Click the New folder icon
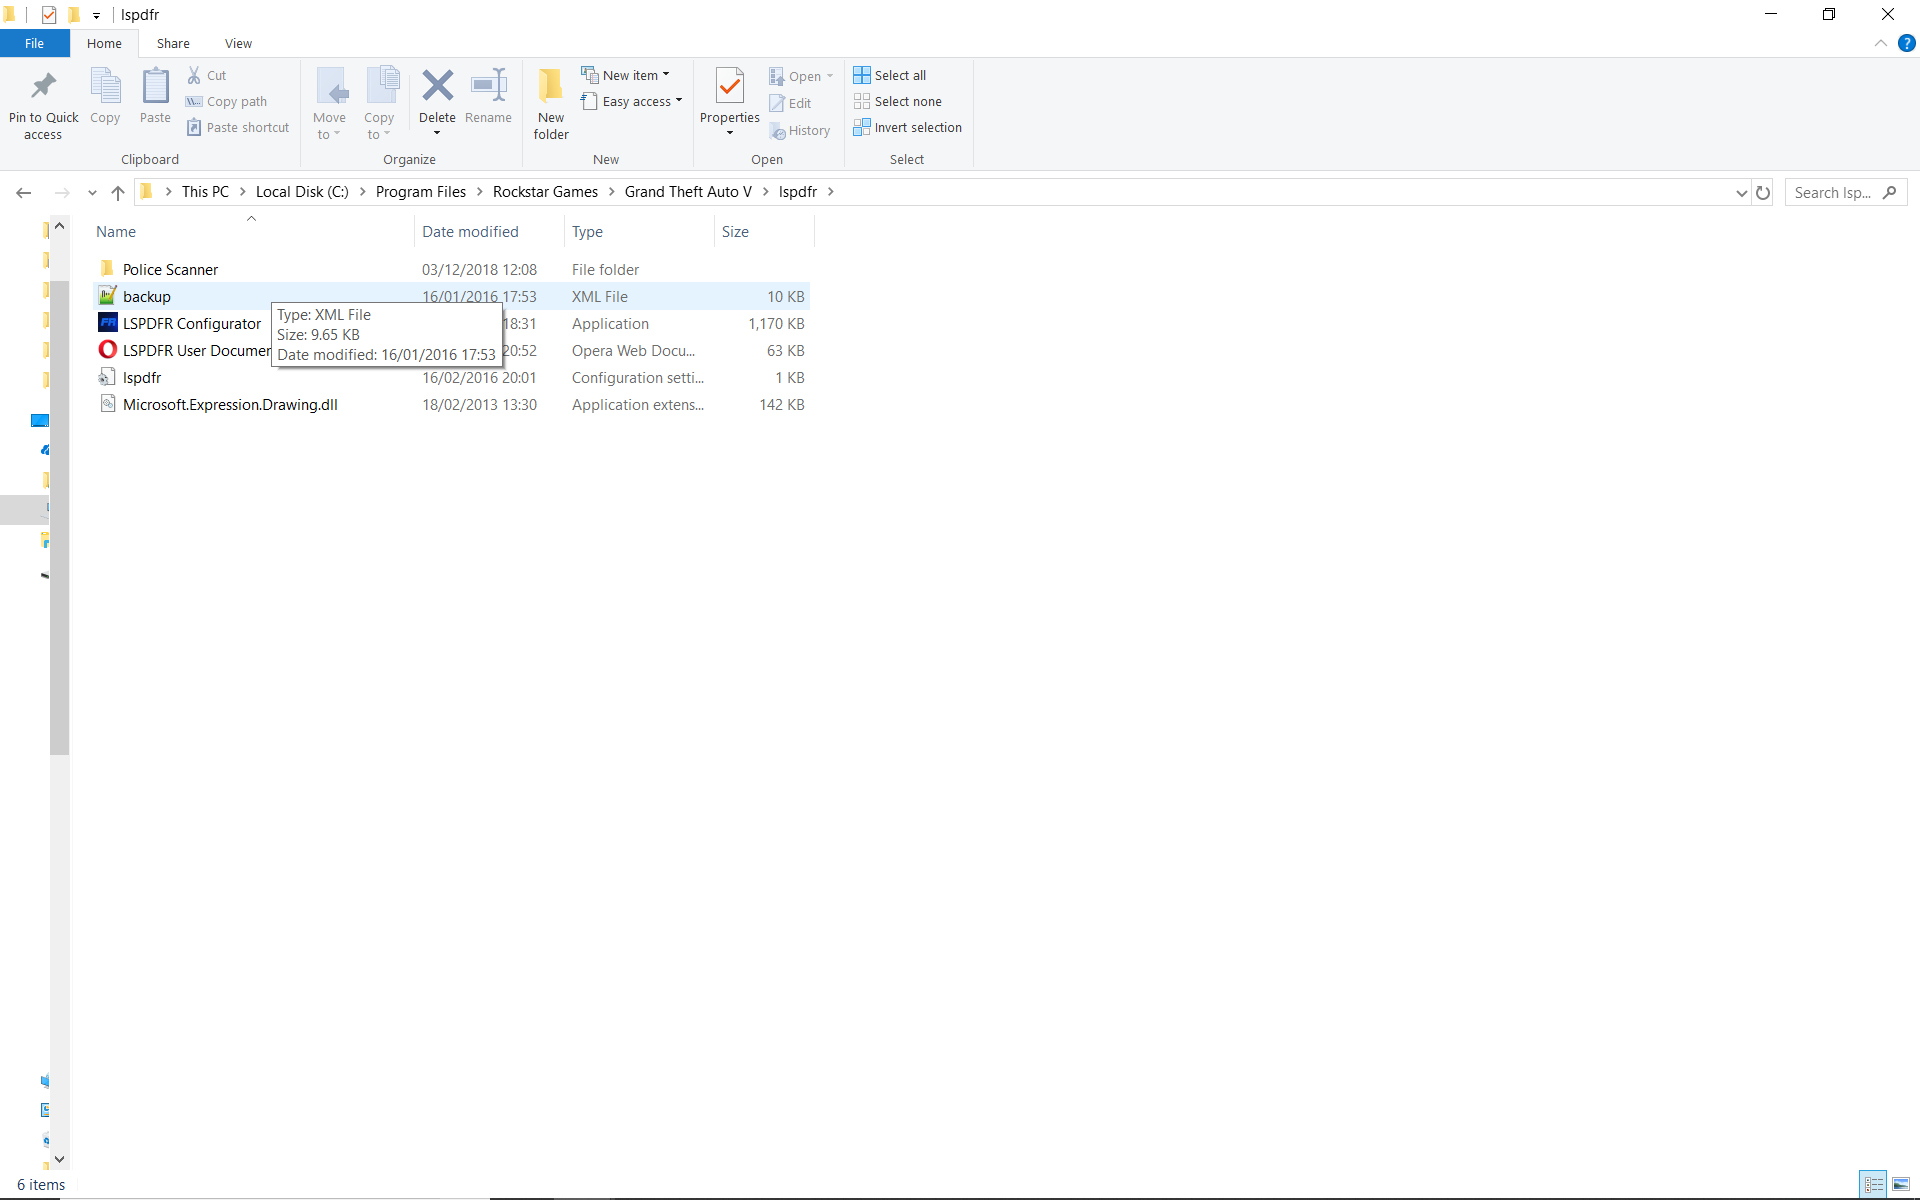This screenshot has width=1920, height=1200. 550,87
